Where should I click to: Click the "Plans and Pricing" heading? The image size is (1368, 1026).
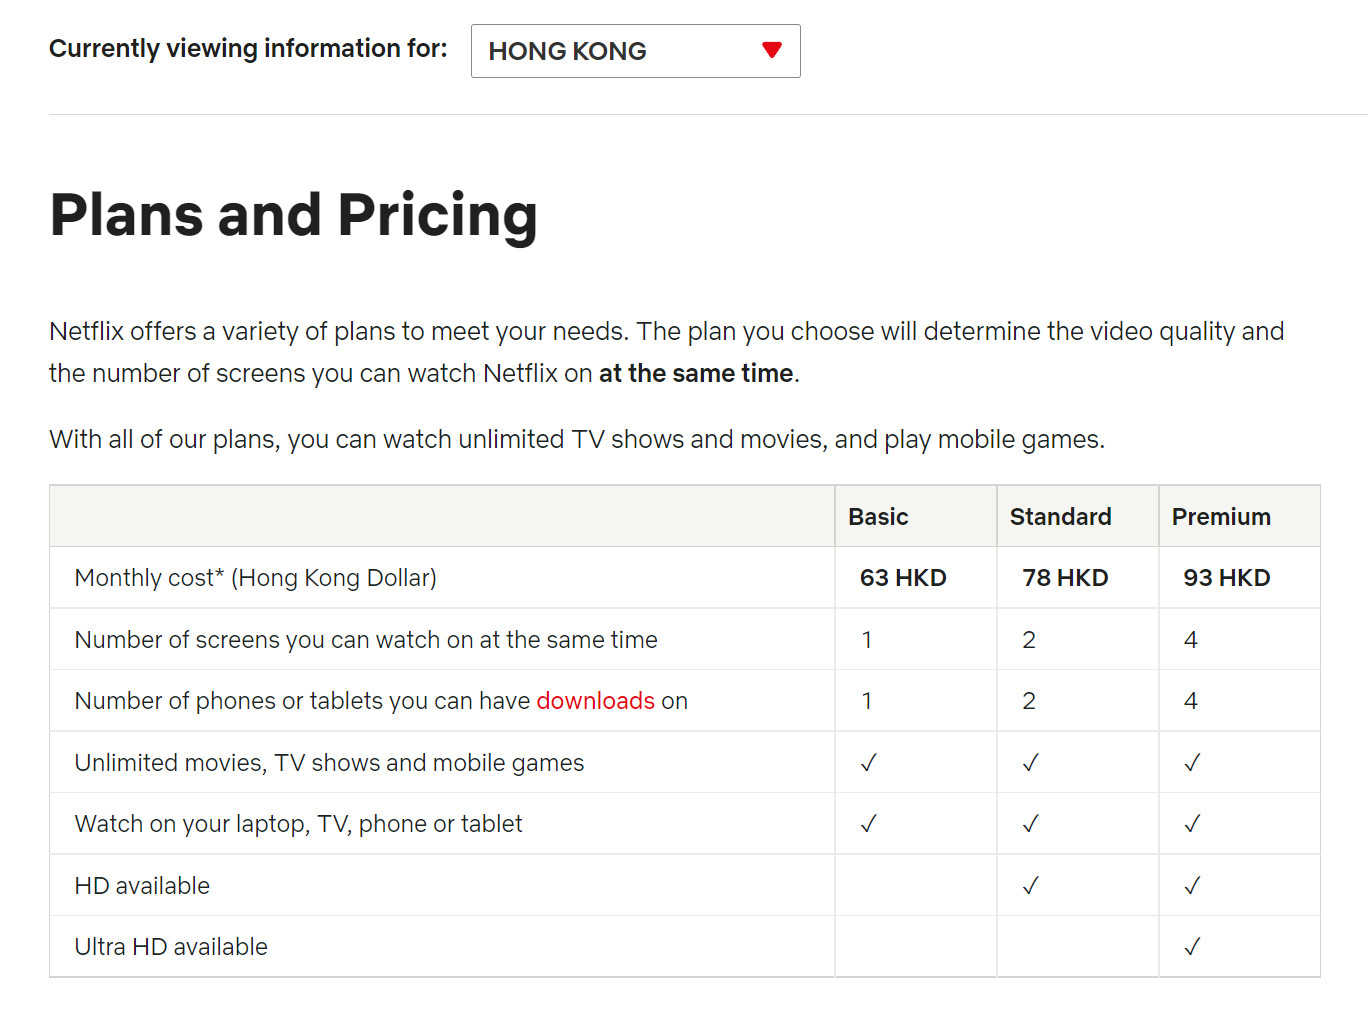tap(293, 215)
